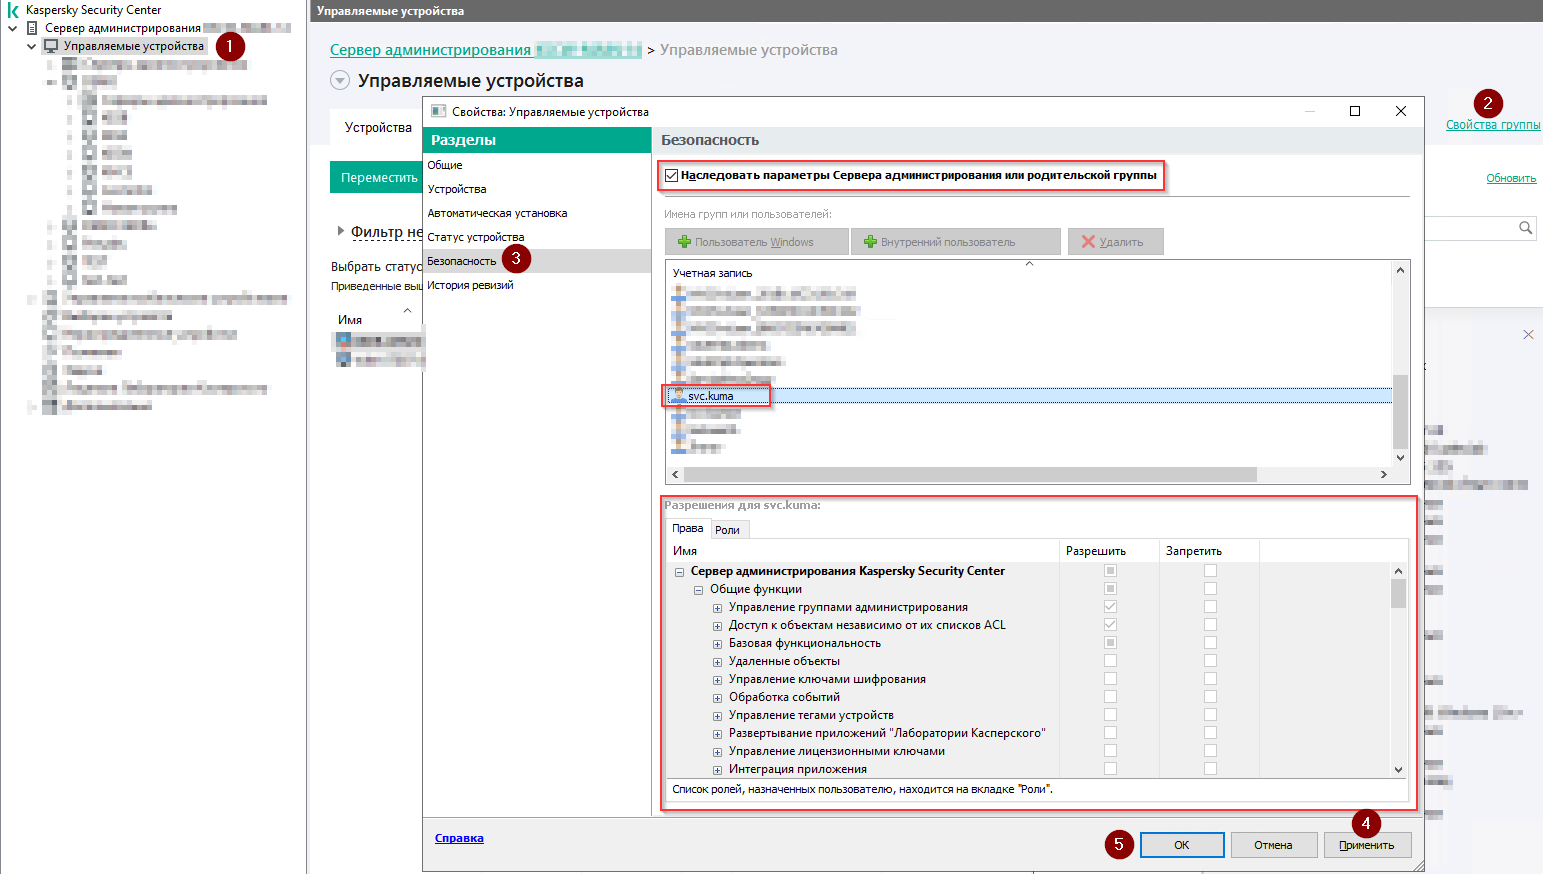Toggle Разрешить for Доступ к объектам независимо от ACL
Screen dimensions: 1543x874
click(1110, 625)
